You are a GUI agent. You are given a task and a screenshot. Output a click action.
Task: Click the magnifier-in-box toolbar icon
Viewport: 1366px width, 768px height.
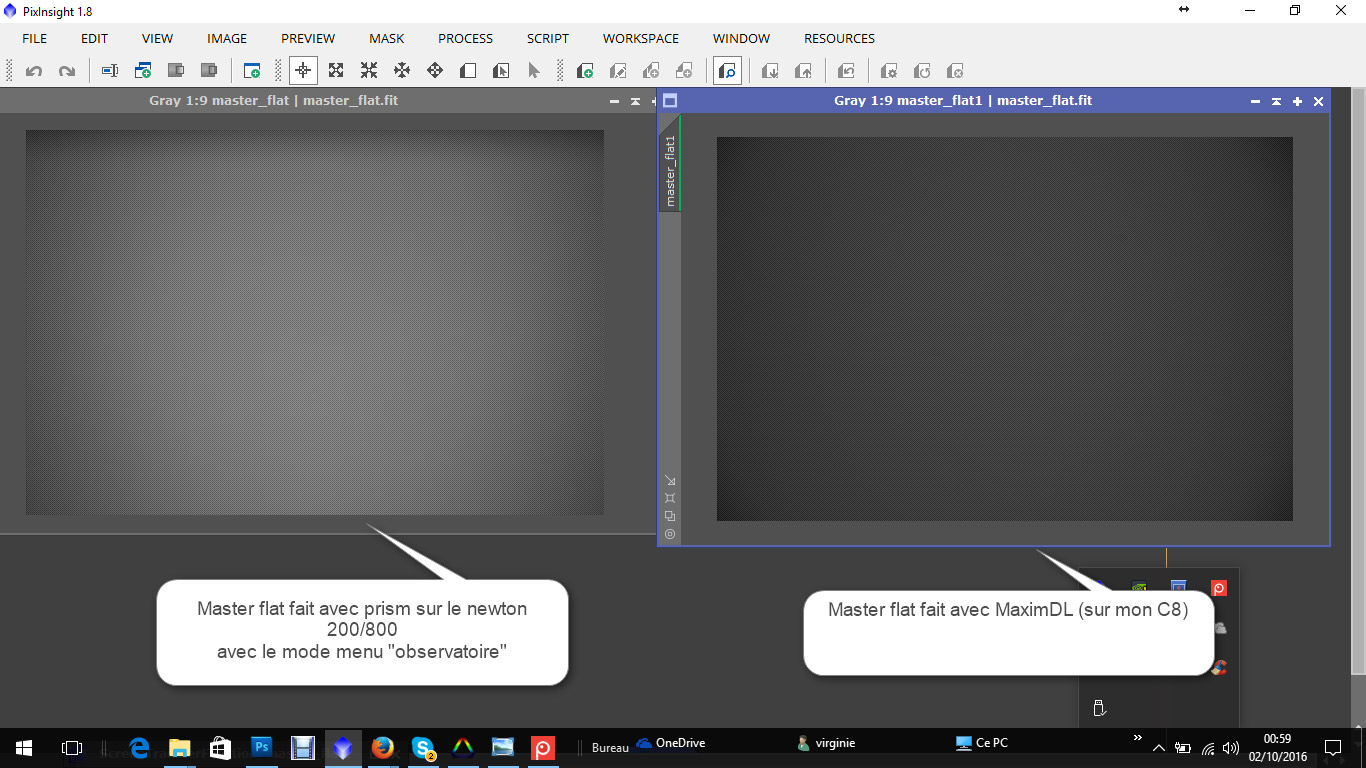click(x=727, y=71)
